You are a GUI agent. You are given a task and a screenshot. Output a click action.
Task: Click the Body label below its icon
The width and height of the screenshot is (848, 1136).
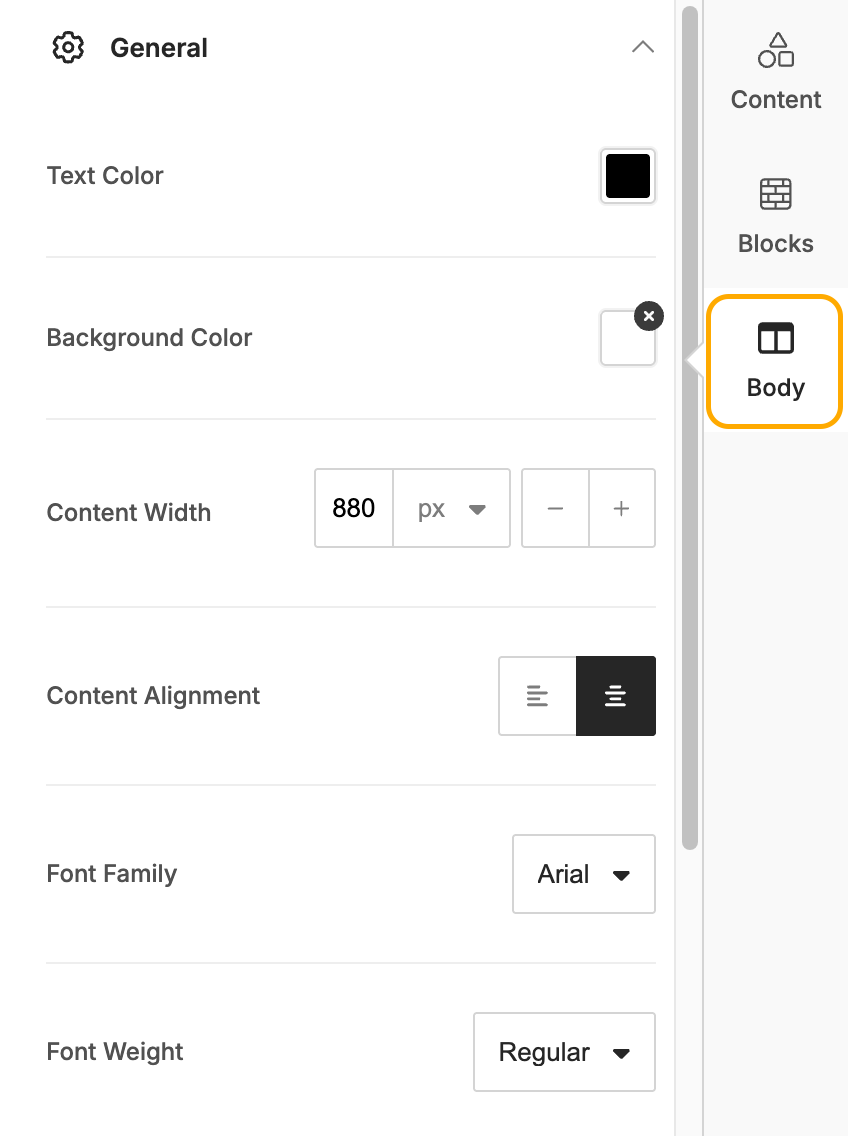click(774, 388)
